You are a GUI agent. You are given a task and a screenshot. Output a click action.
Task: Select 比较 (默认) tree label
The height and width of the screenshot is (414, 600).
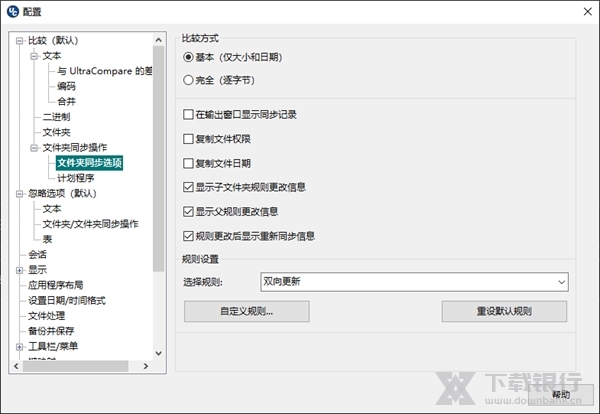pyautogui.click(x=53, y=40)
